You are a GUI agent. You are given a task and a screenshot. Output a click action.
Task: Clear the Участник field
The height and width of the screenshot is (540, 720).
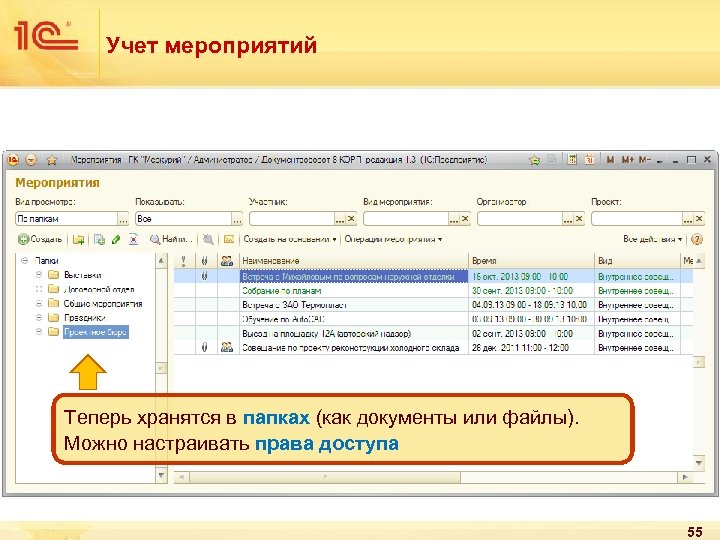(351, 219)
